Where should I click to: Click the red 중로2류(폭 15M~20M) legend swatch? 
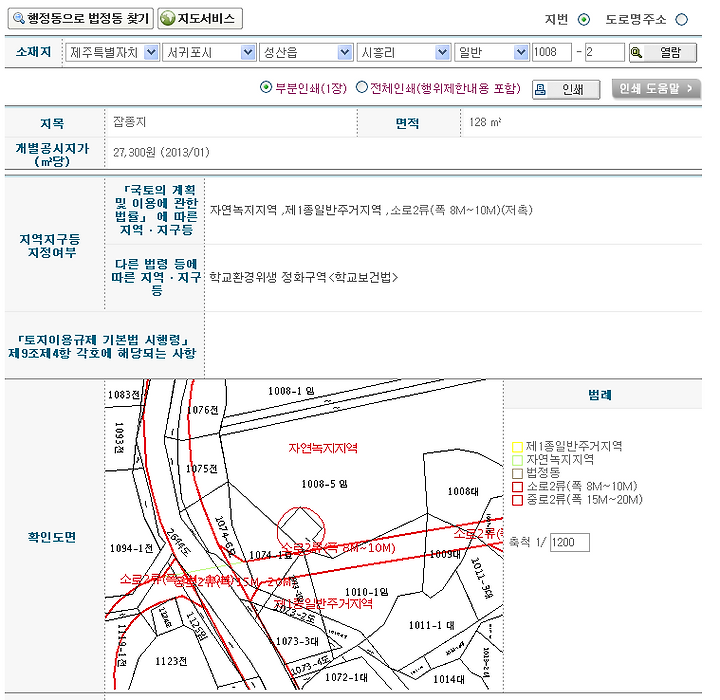pyautogui.click(x=517, y=500)
